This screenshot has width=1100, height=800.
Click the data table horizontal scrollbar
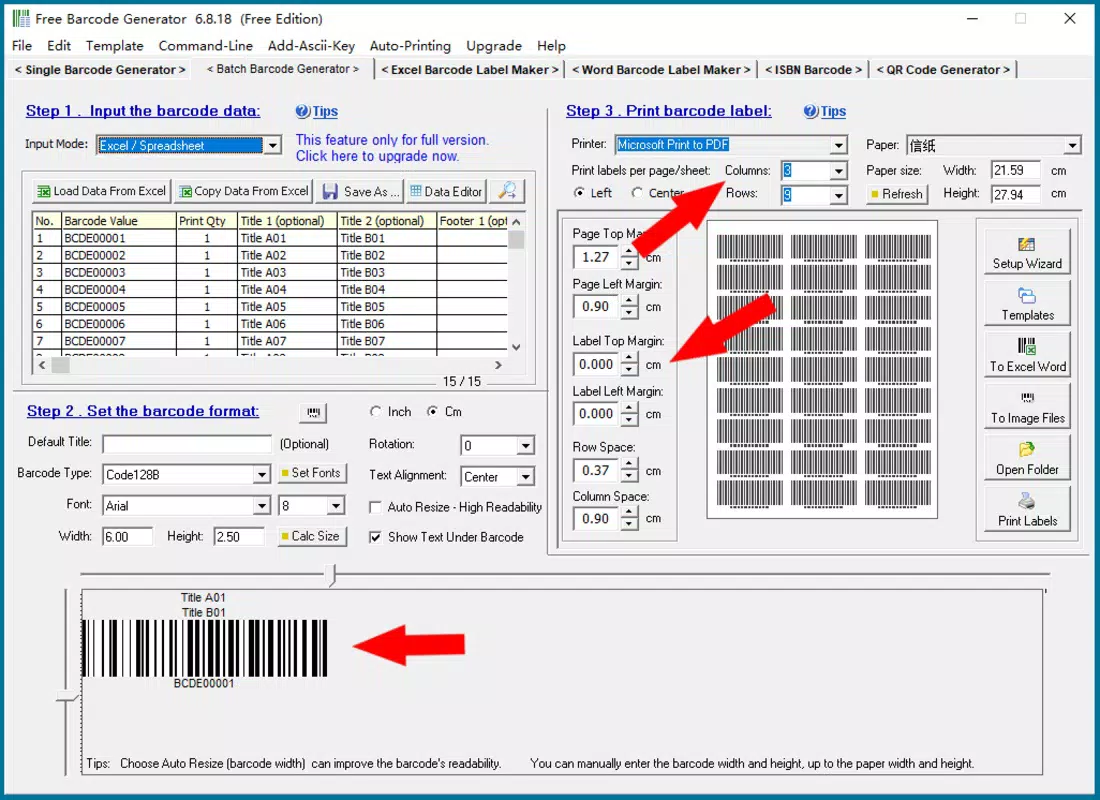270,365
